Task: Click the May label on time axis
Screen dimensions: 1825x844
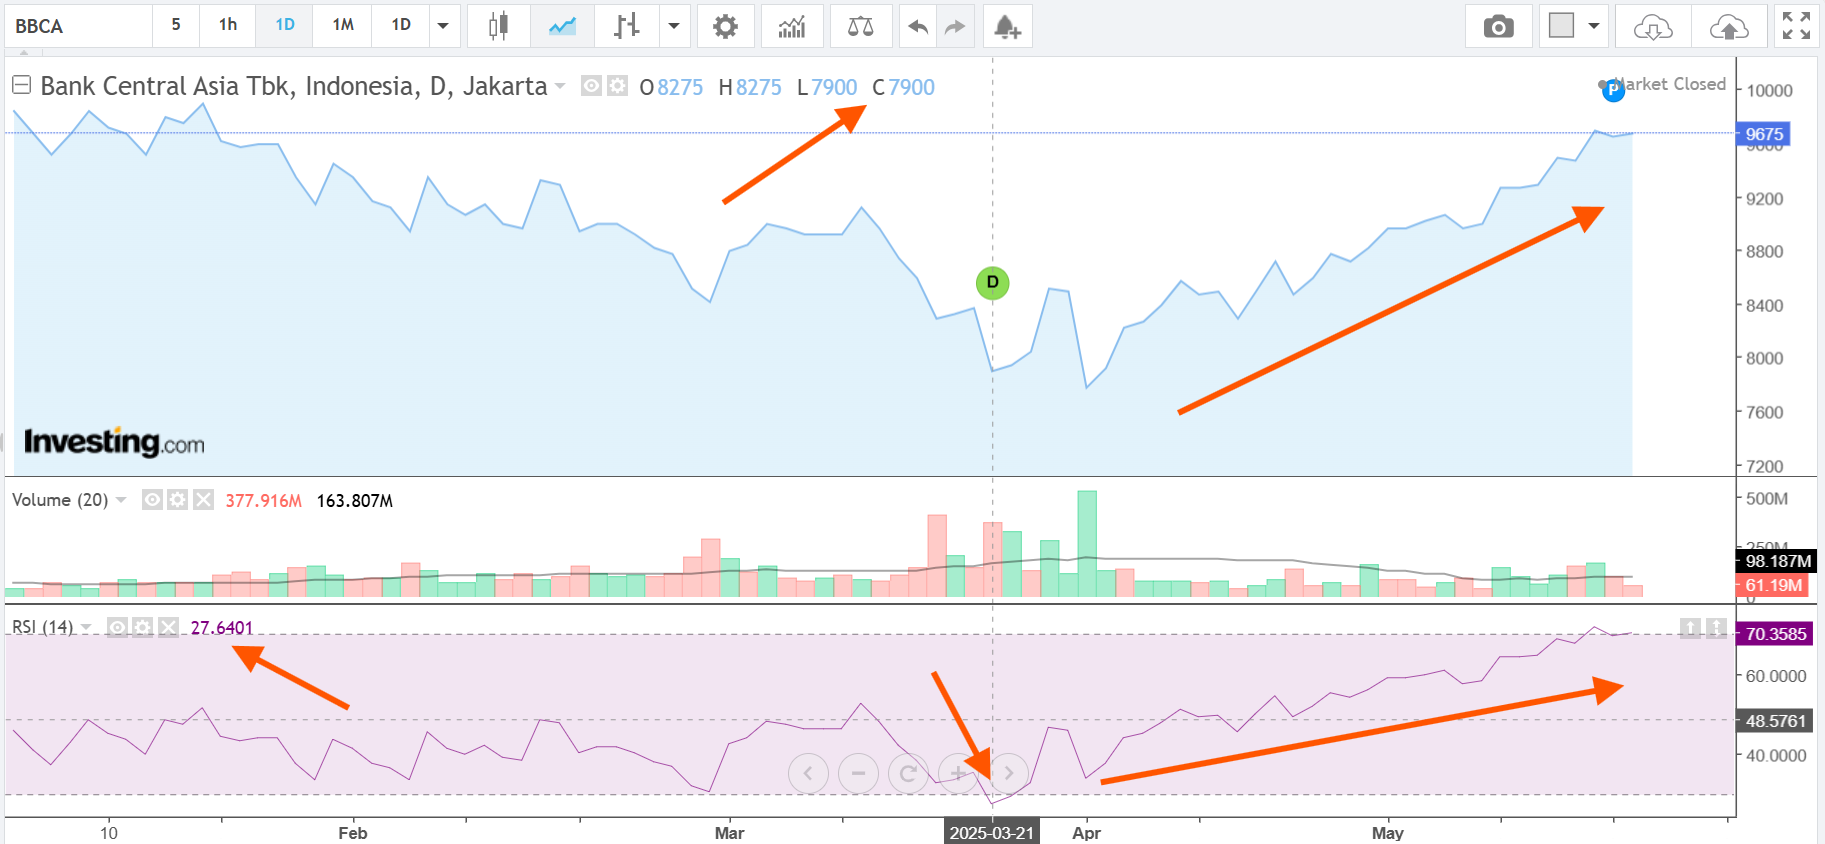Action: point(1388,833)
